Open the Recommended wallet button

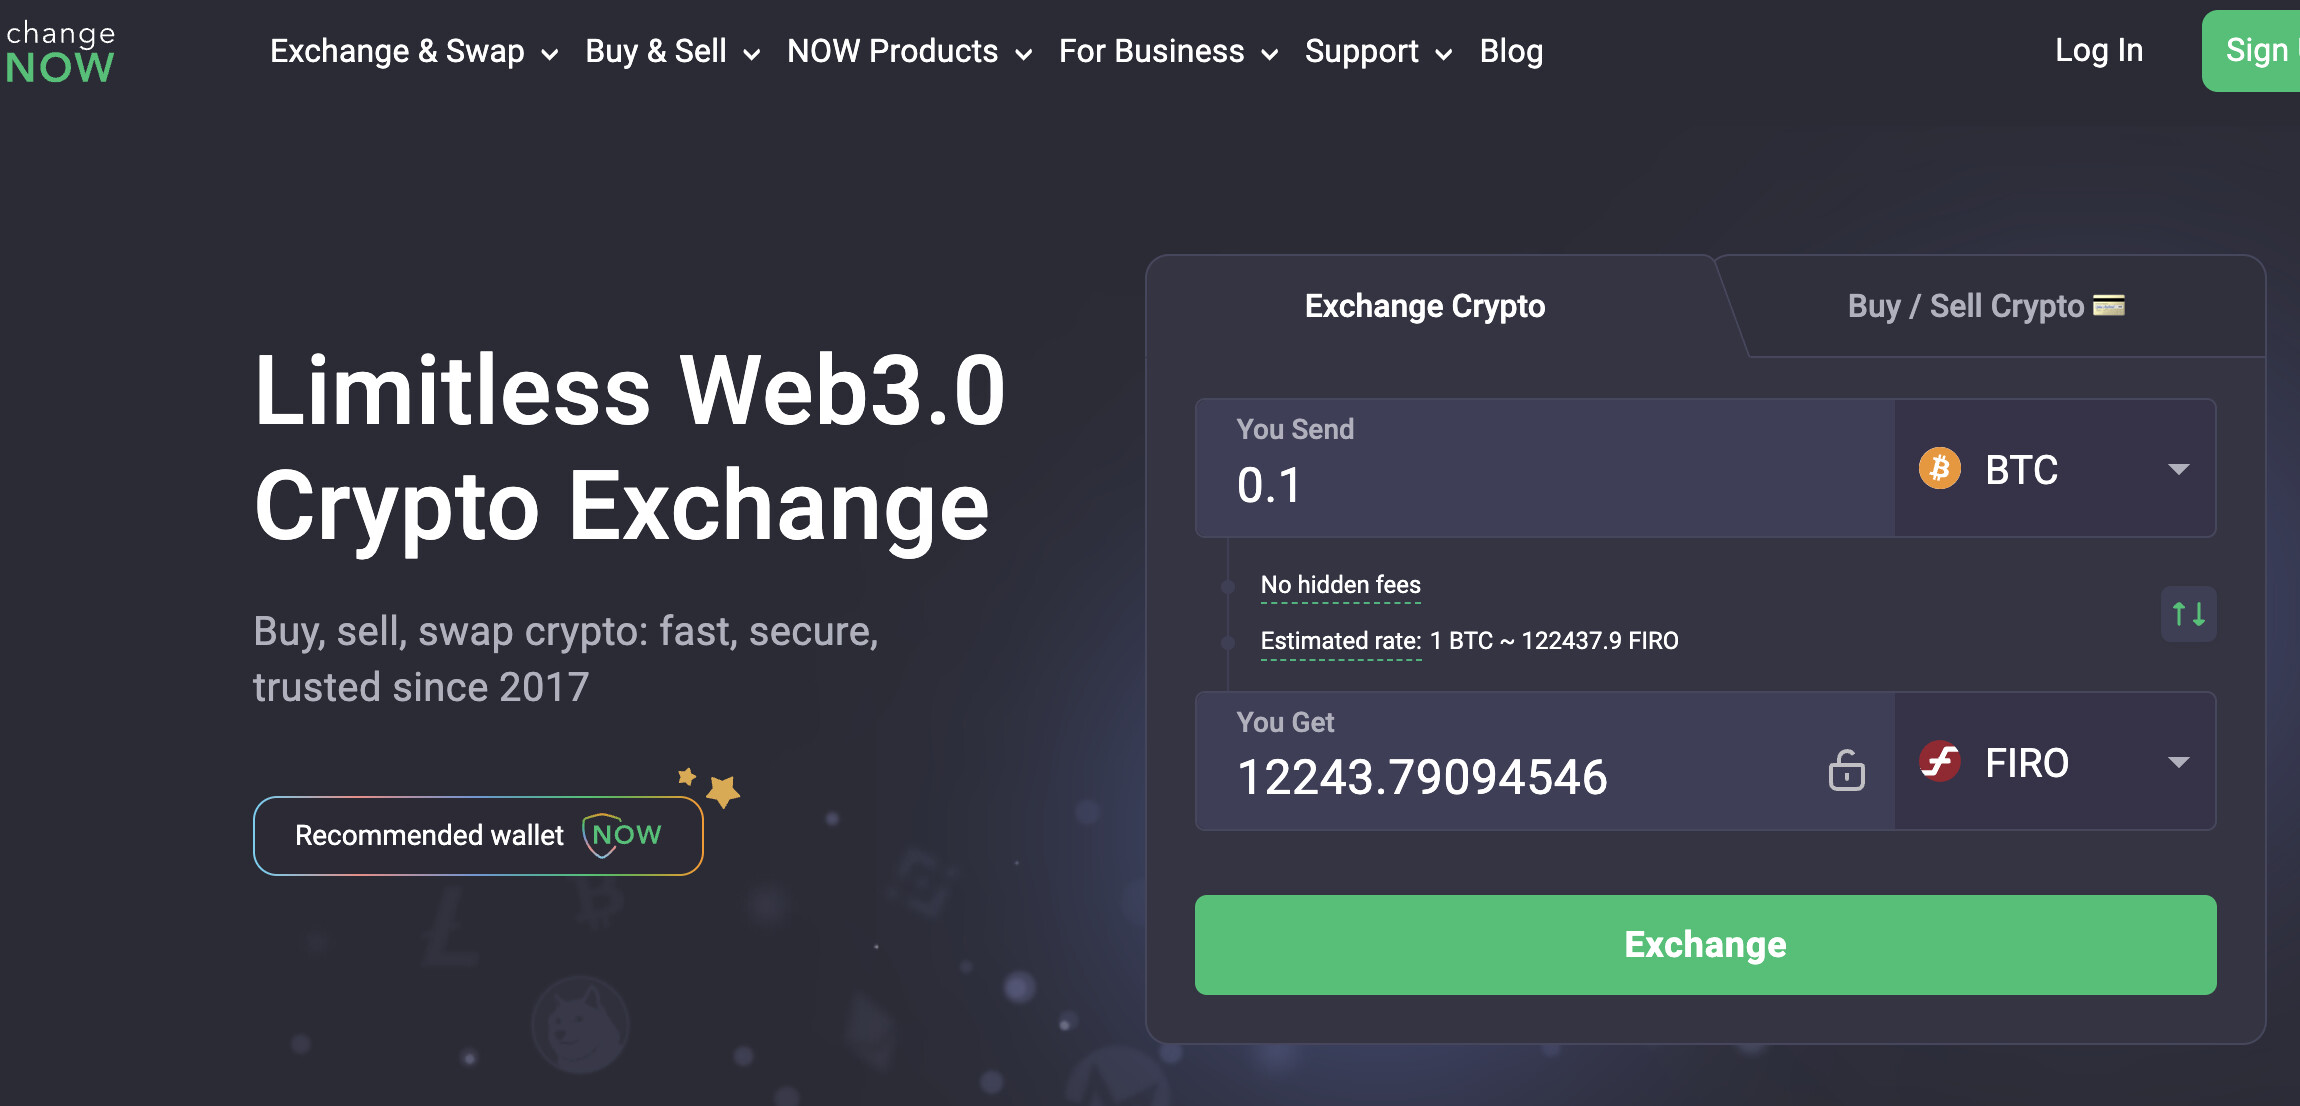pos(478,835)
